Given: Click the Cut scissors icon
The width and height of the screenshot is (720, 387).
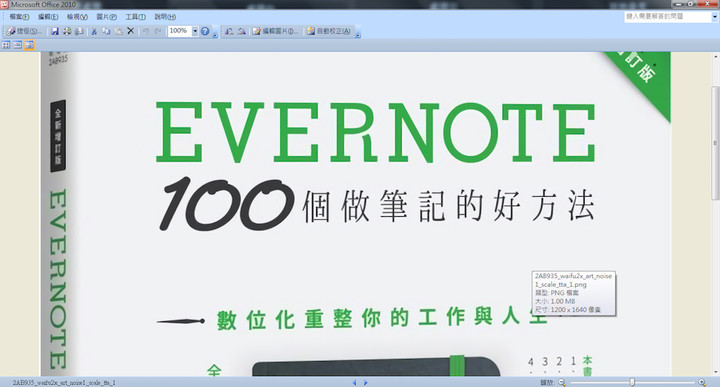Looking at the screenshot, I should click(x=94, y=31).
